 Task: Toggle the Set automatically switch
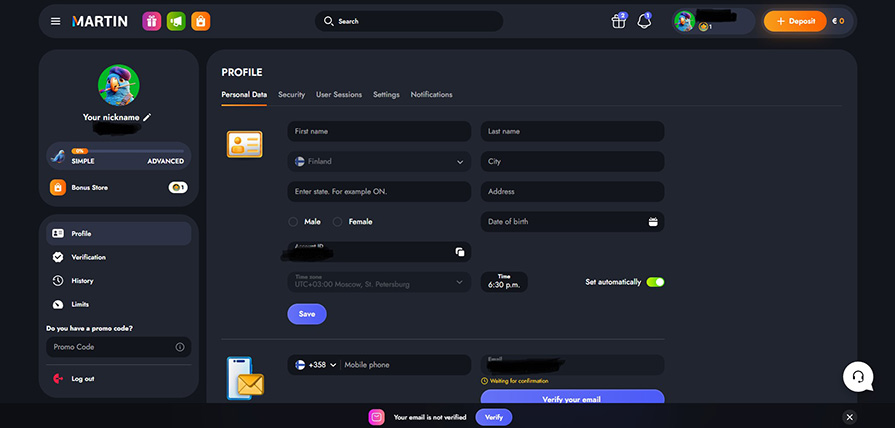point(655,282)
